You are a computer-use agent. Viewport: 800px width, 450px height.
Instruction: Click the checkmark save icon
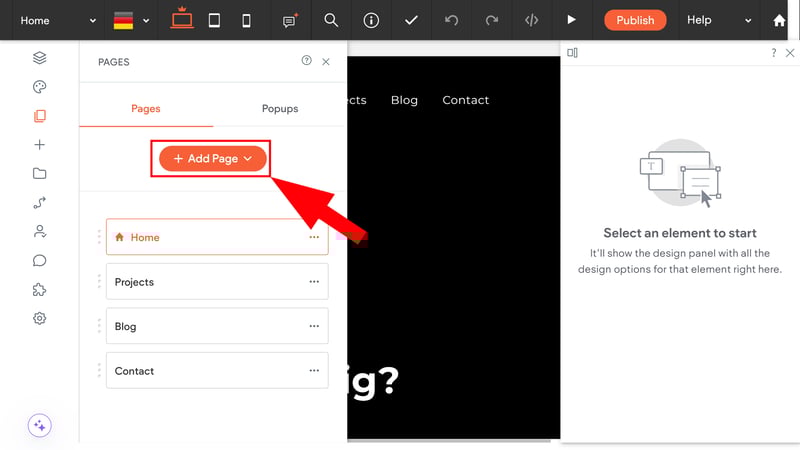[x=411, y=20]
